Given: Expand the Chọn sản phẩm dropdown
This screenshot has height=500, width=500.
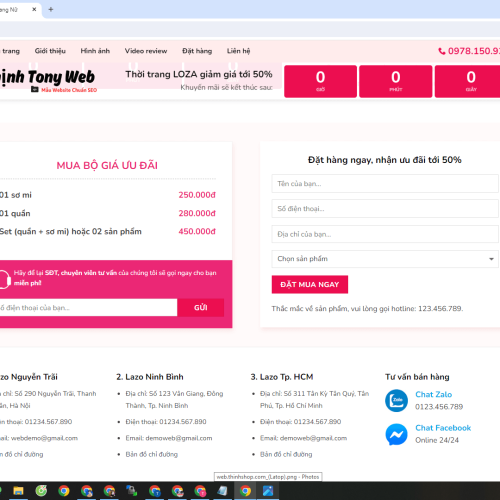Looking at the screenshot, I should click(385, 259).
